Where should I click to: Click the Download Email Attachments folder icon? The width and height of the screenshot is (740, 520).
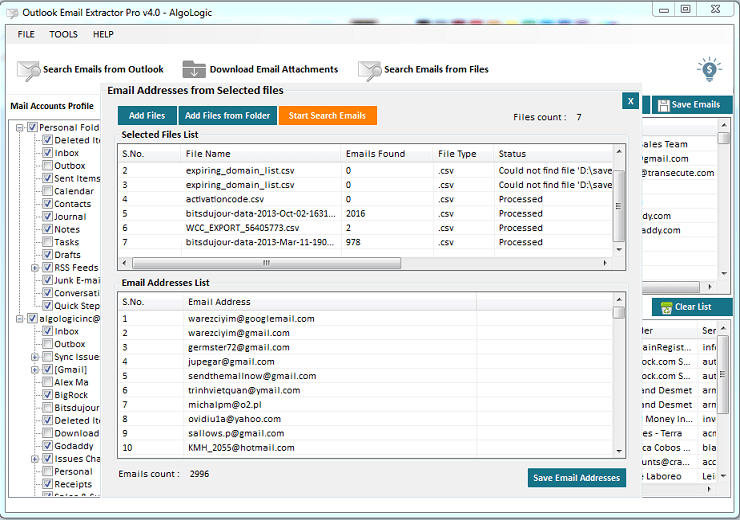[x=194, y=69]
